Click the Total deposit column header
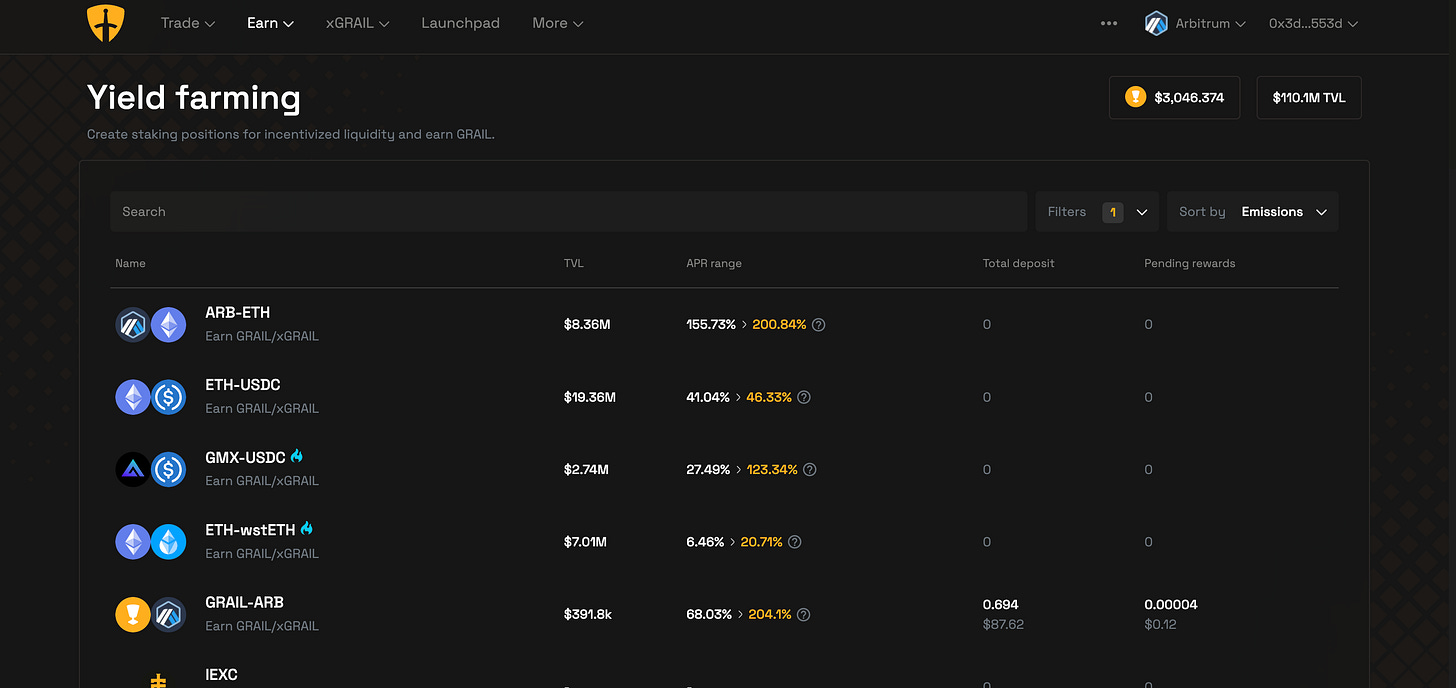1456x688 pixels. pyautogui.click(x=1018, y=263)
